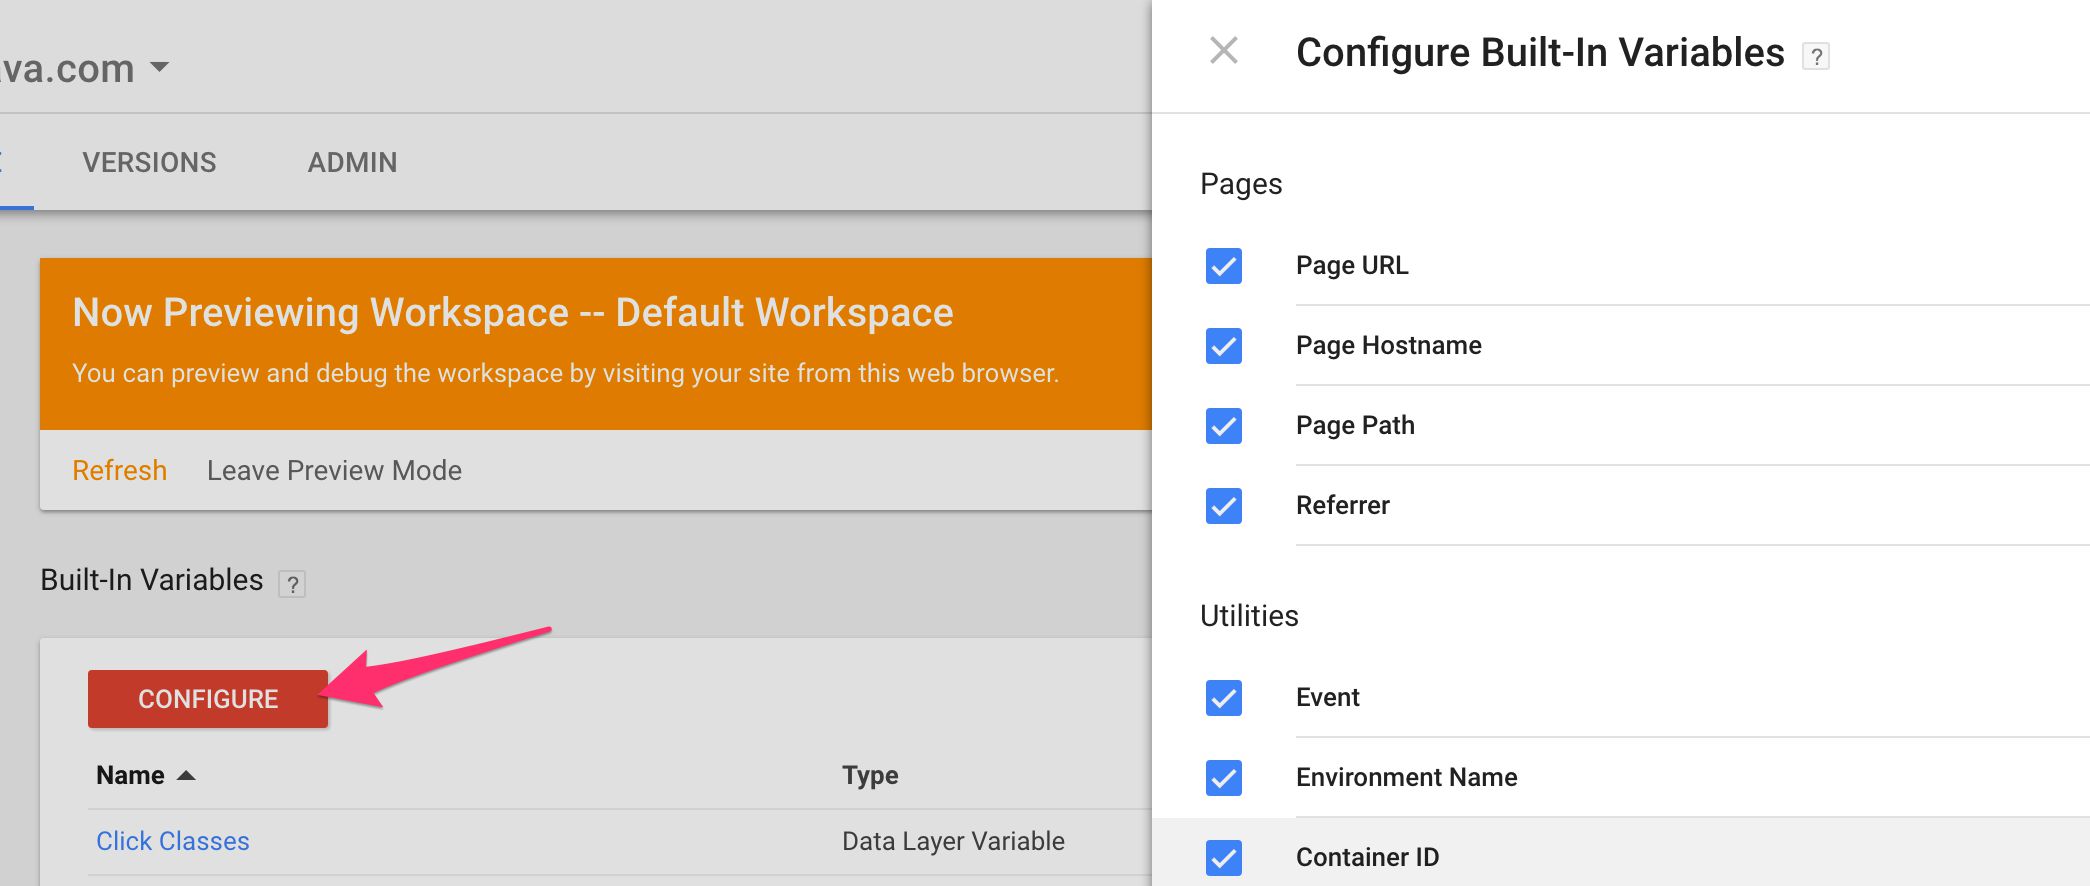Image resolution: width=2090 pixels, height=886 pixels.
Task: Click the red CONFIGURE button
Action: click(x=208, y=699)
